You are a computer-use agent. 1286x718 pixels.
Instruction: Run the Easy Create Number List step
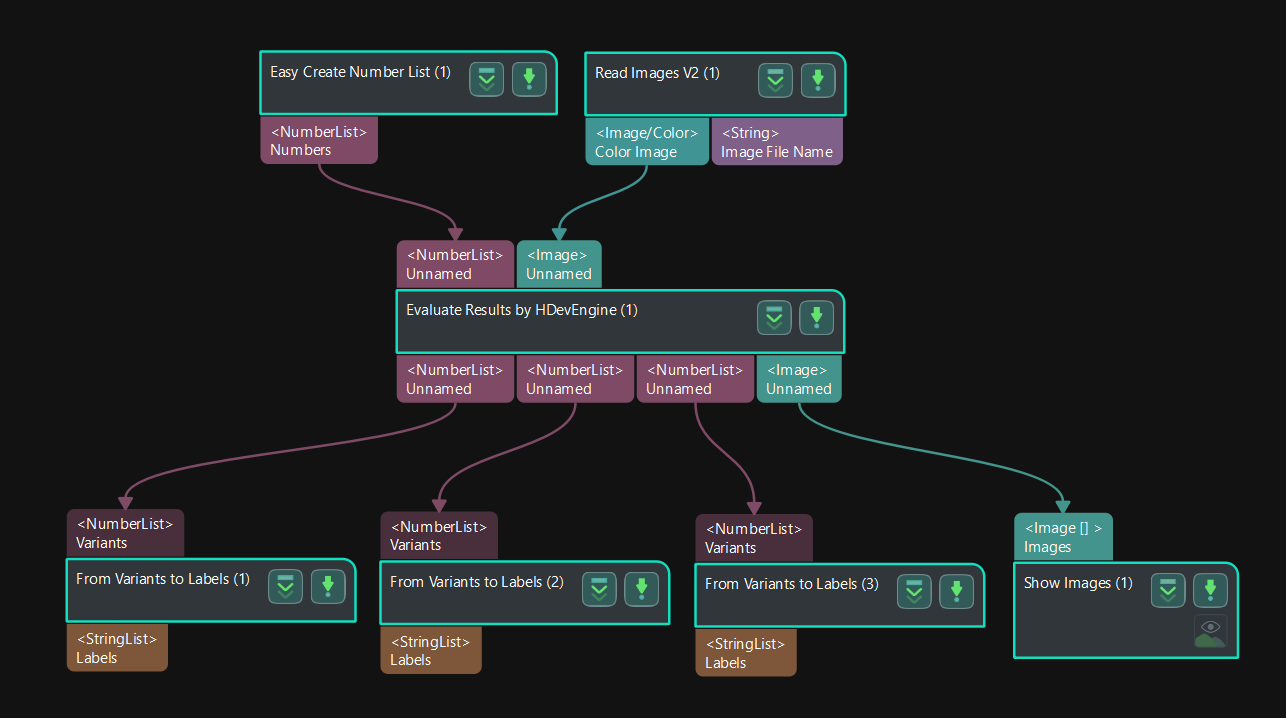click(529, 79)
